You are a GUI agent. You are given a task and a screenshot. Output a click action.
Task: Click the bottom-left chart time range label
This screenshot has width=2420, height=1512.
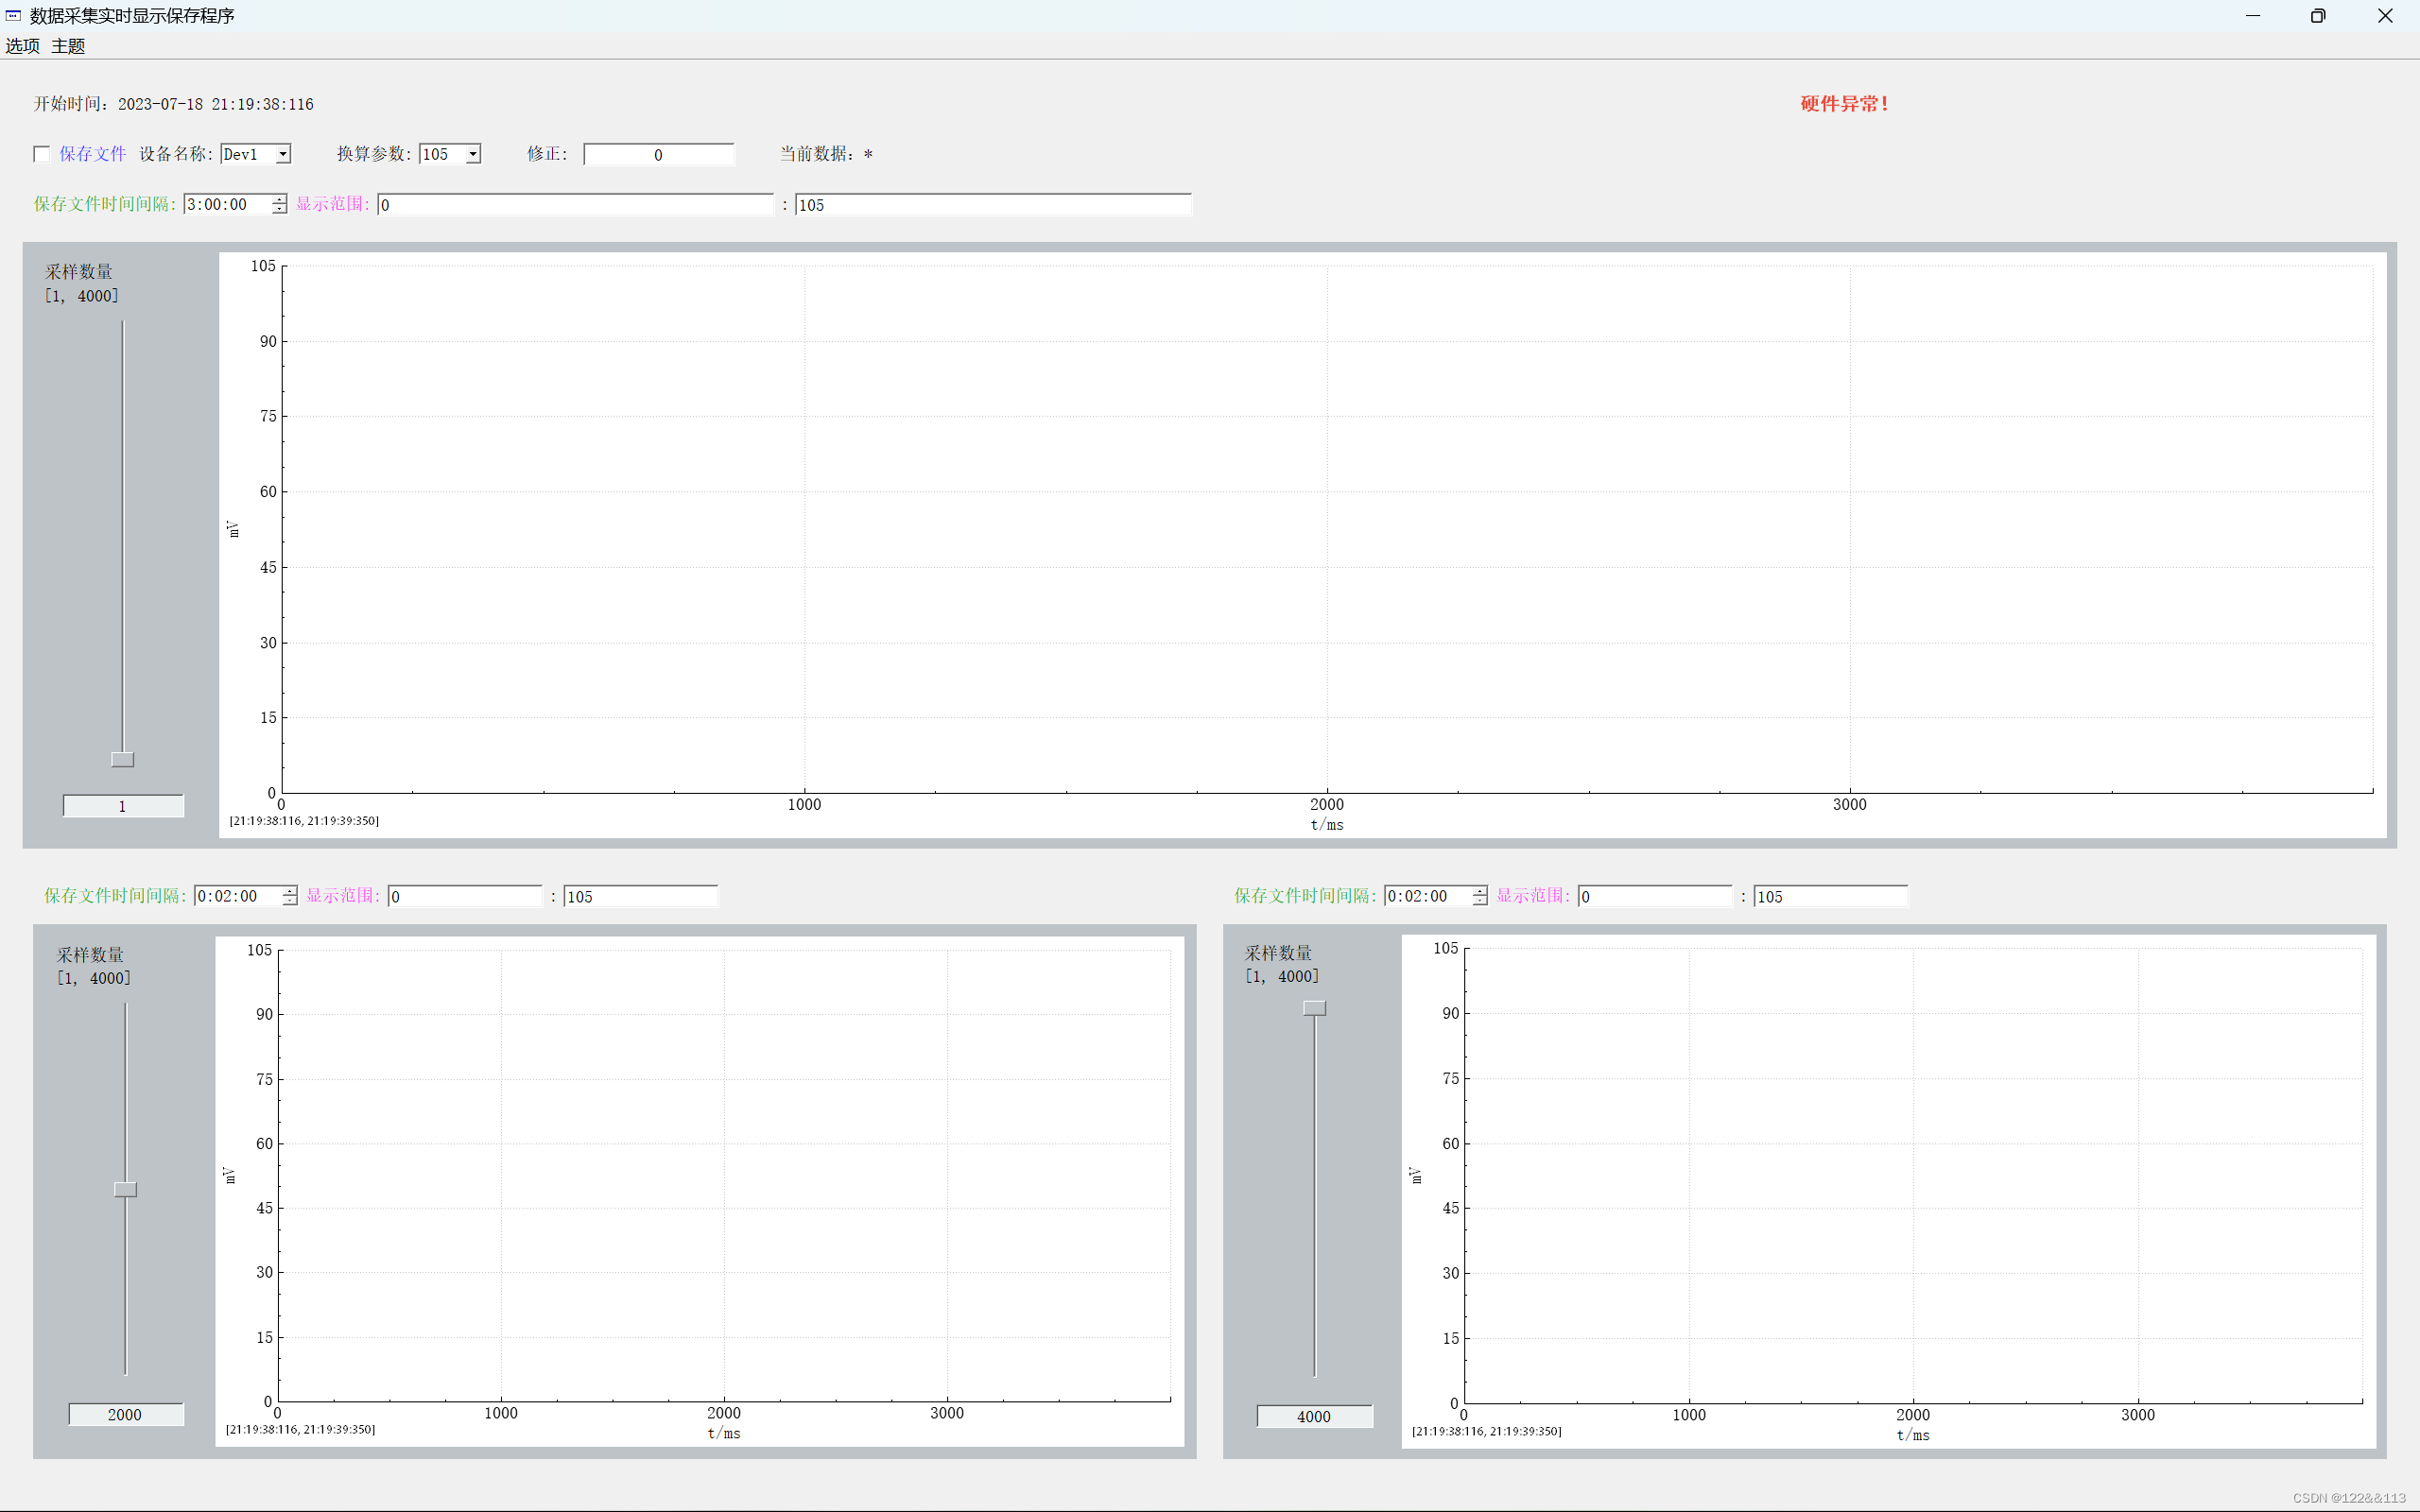pyautogui.click(x=300, y=1430)
